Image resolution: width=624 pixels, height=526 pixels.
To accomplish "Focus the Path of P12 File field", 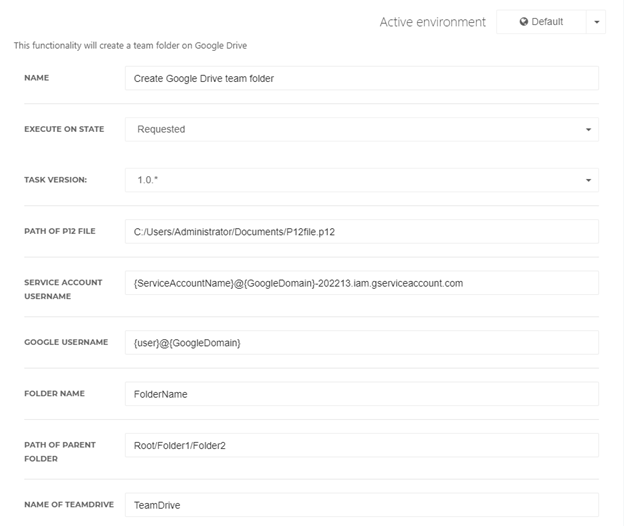I will pos(362,232).
